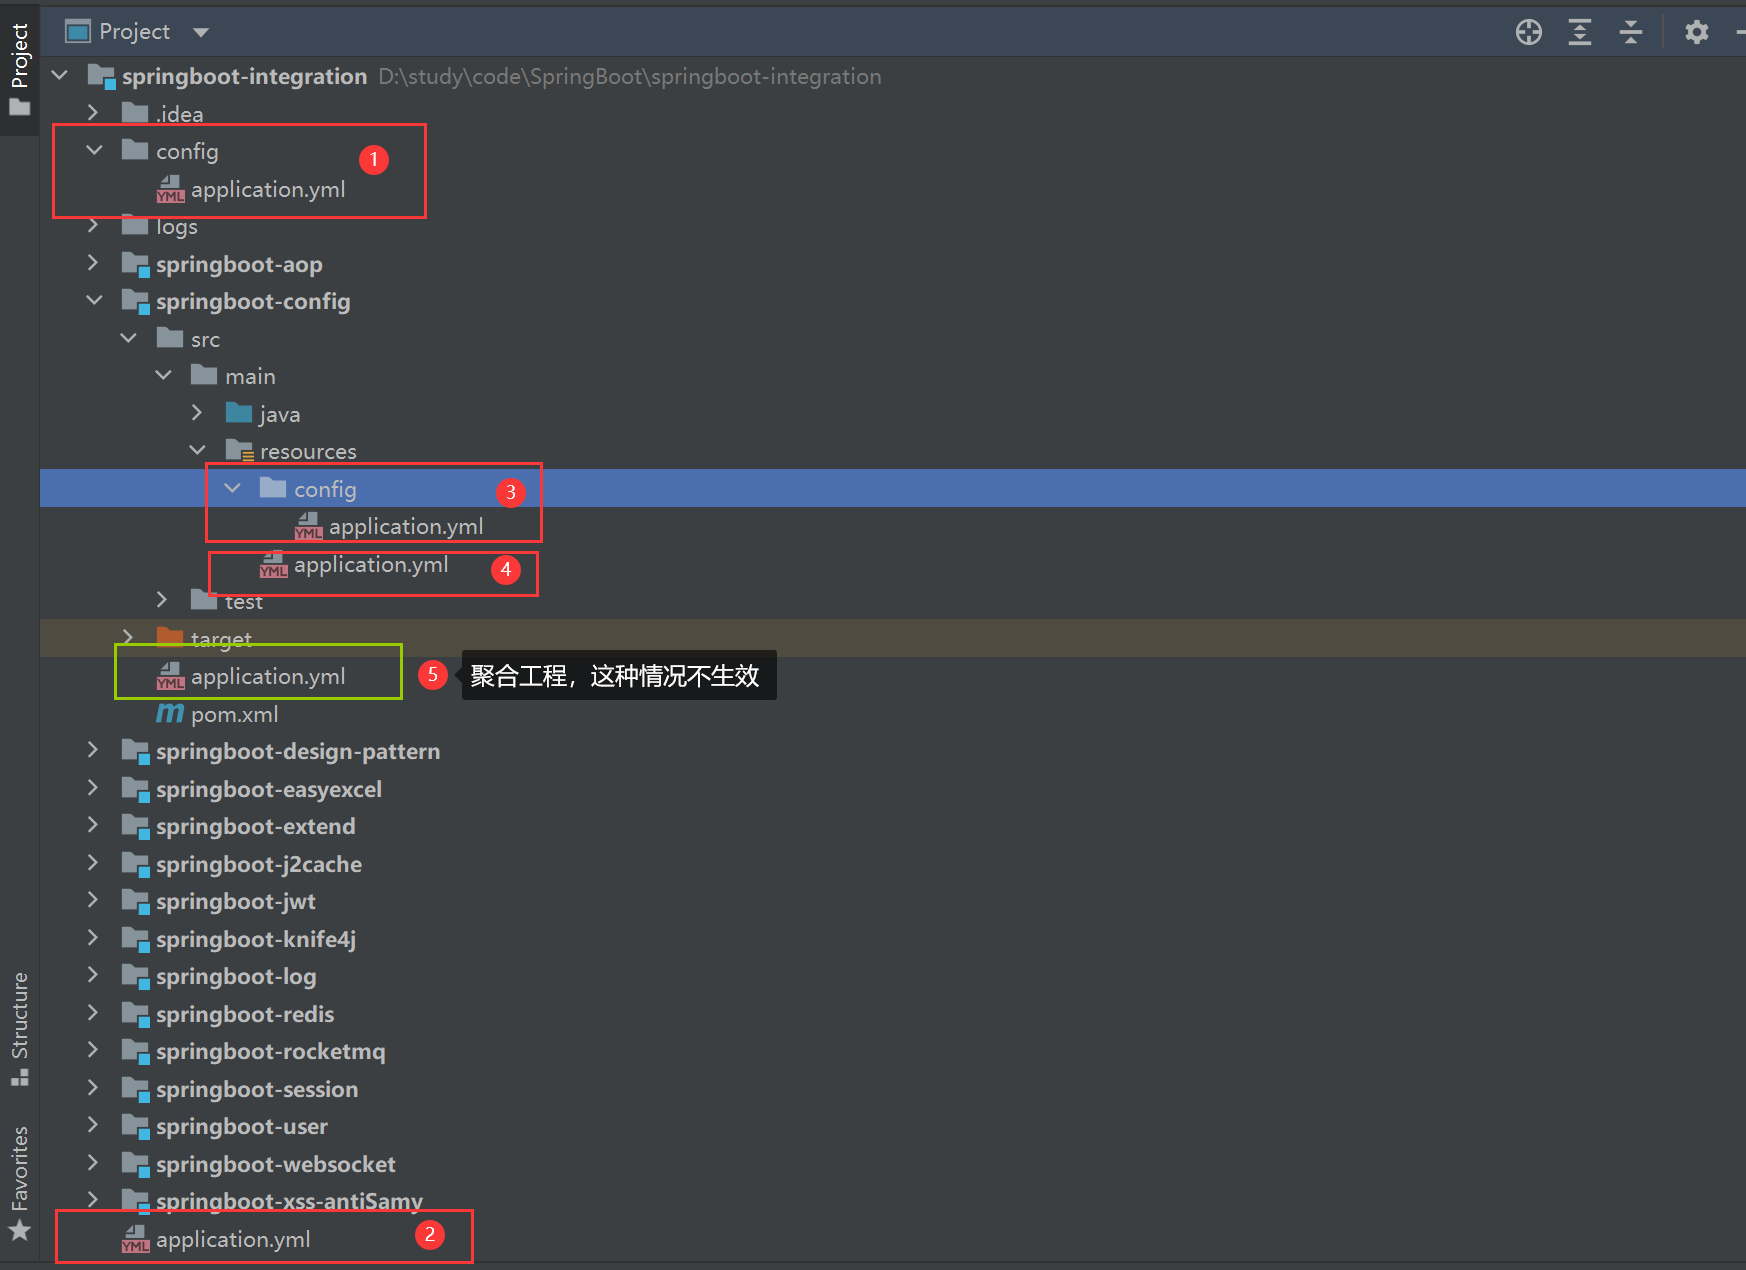
Task: Click the resources folder icon
Action: (239, 450)
